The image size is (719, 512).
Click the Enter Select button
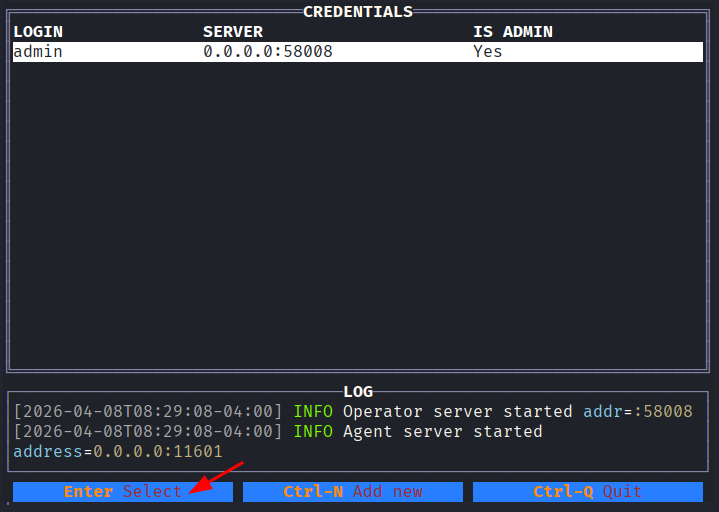(x=123, y=491)
